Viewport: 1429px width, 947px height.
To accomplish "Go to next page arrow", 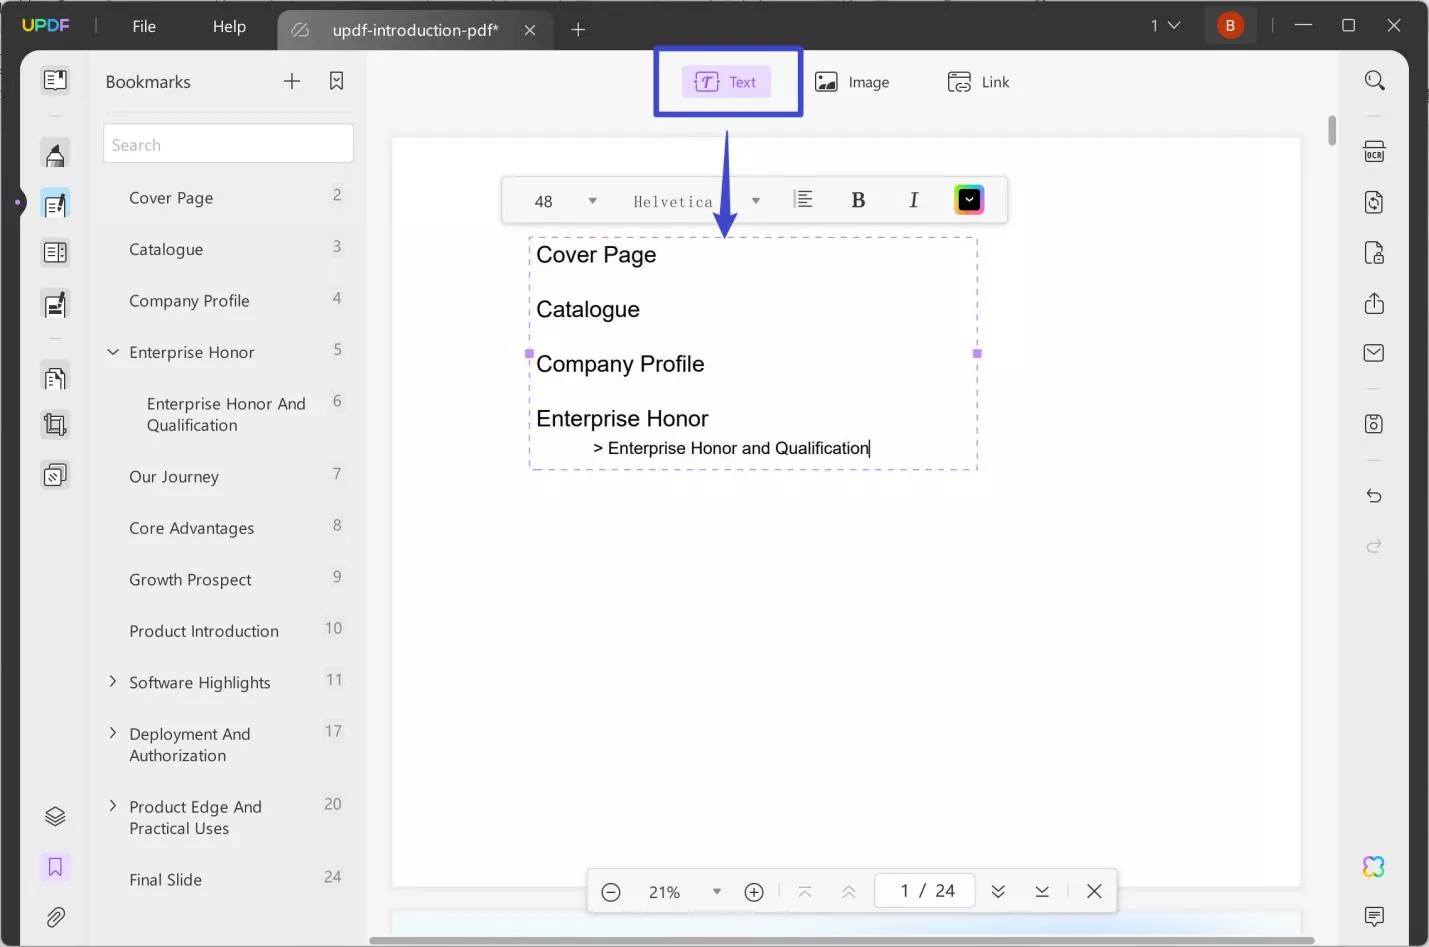I will (998, 892).
